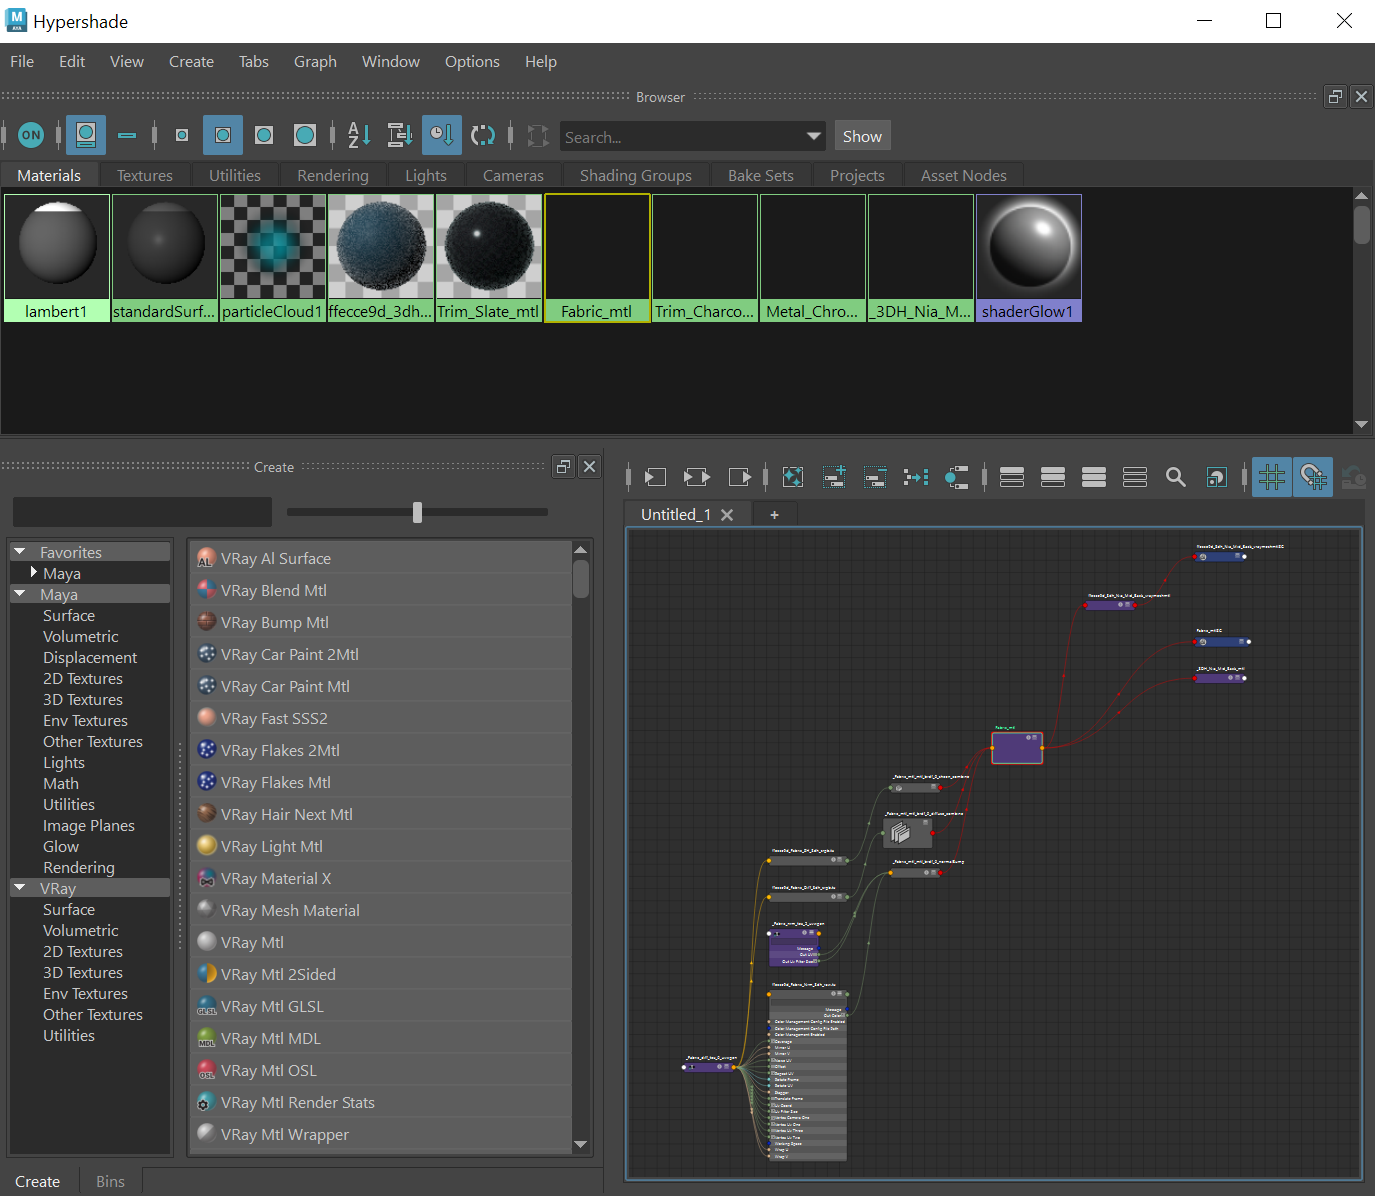Add a new graph tab with plus
This screenshot has width=1375, height=1196.
click(774, 514)
